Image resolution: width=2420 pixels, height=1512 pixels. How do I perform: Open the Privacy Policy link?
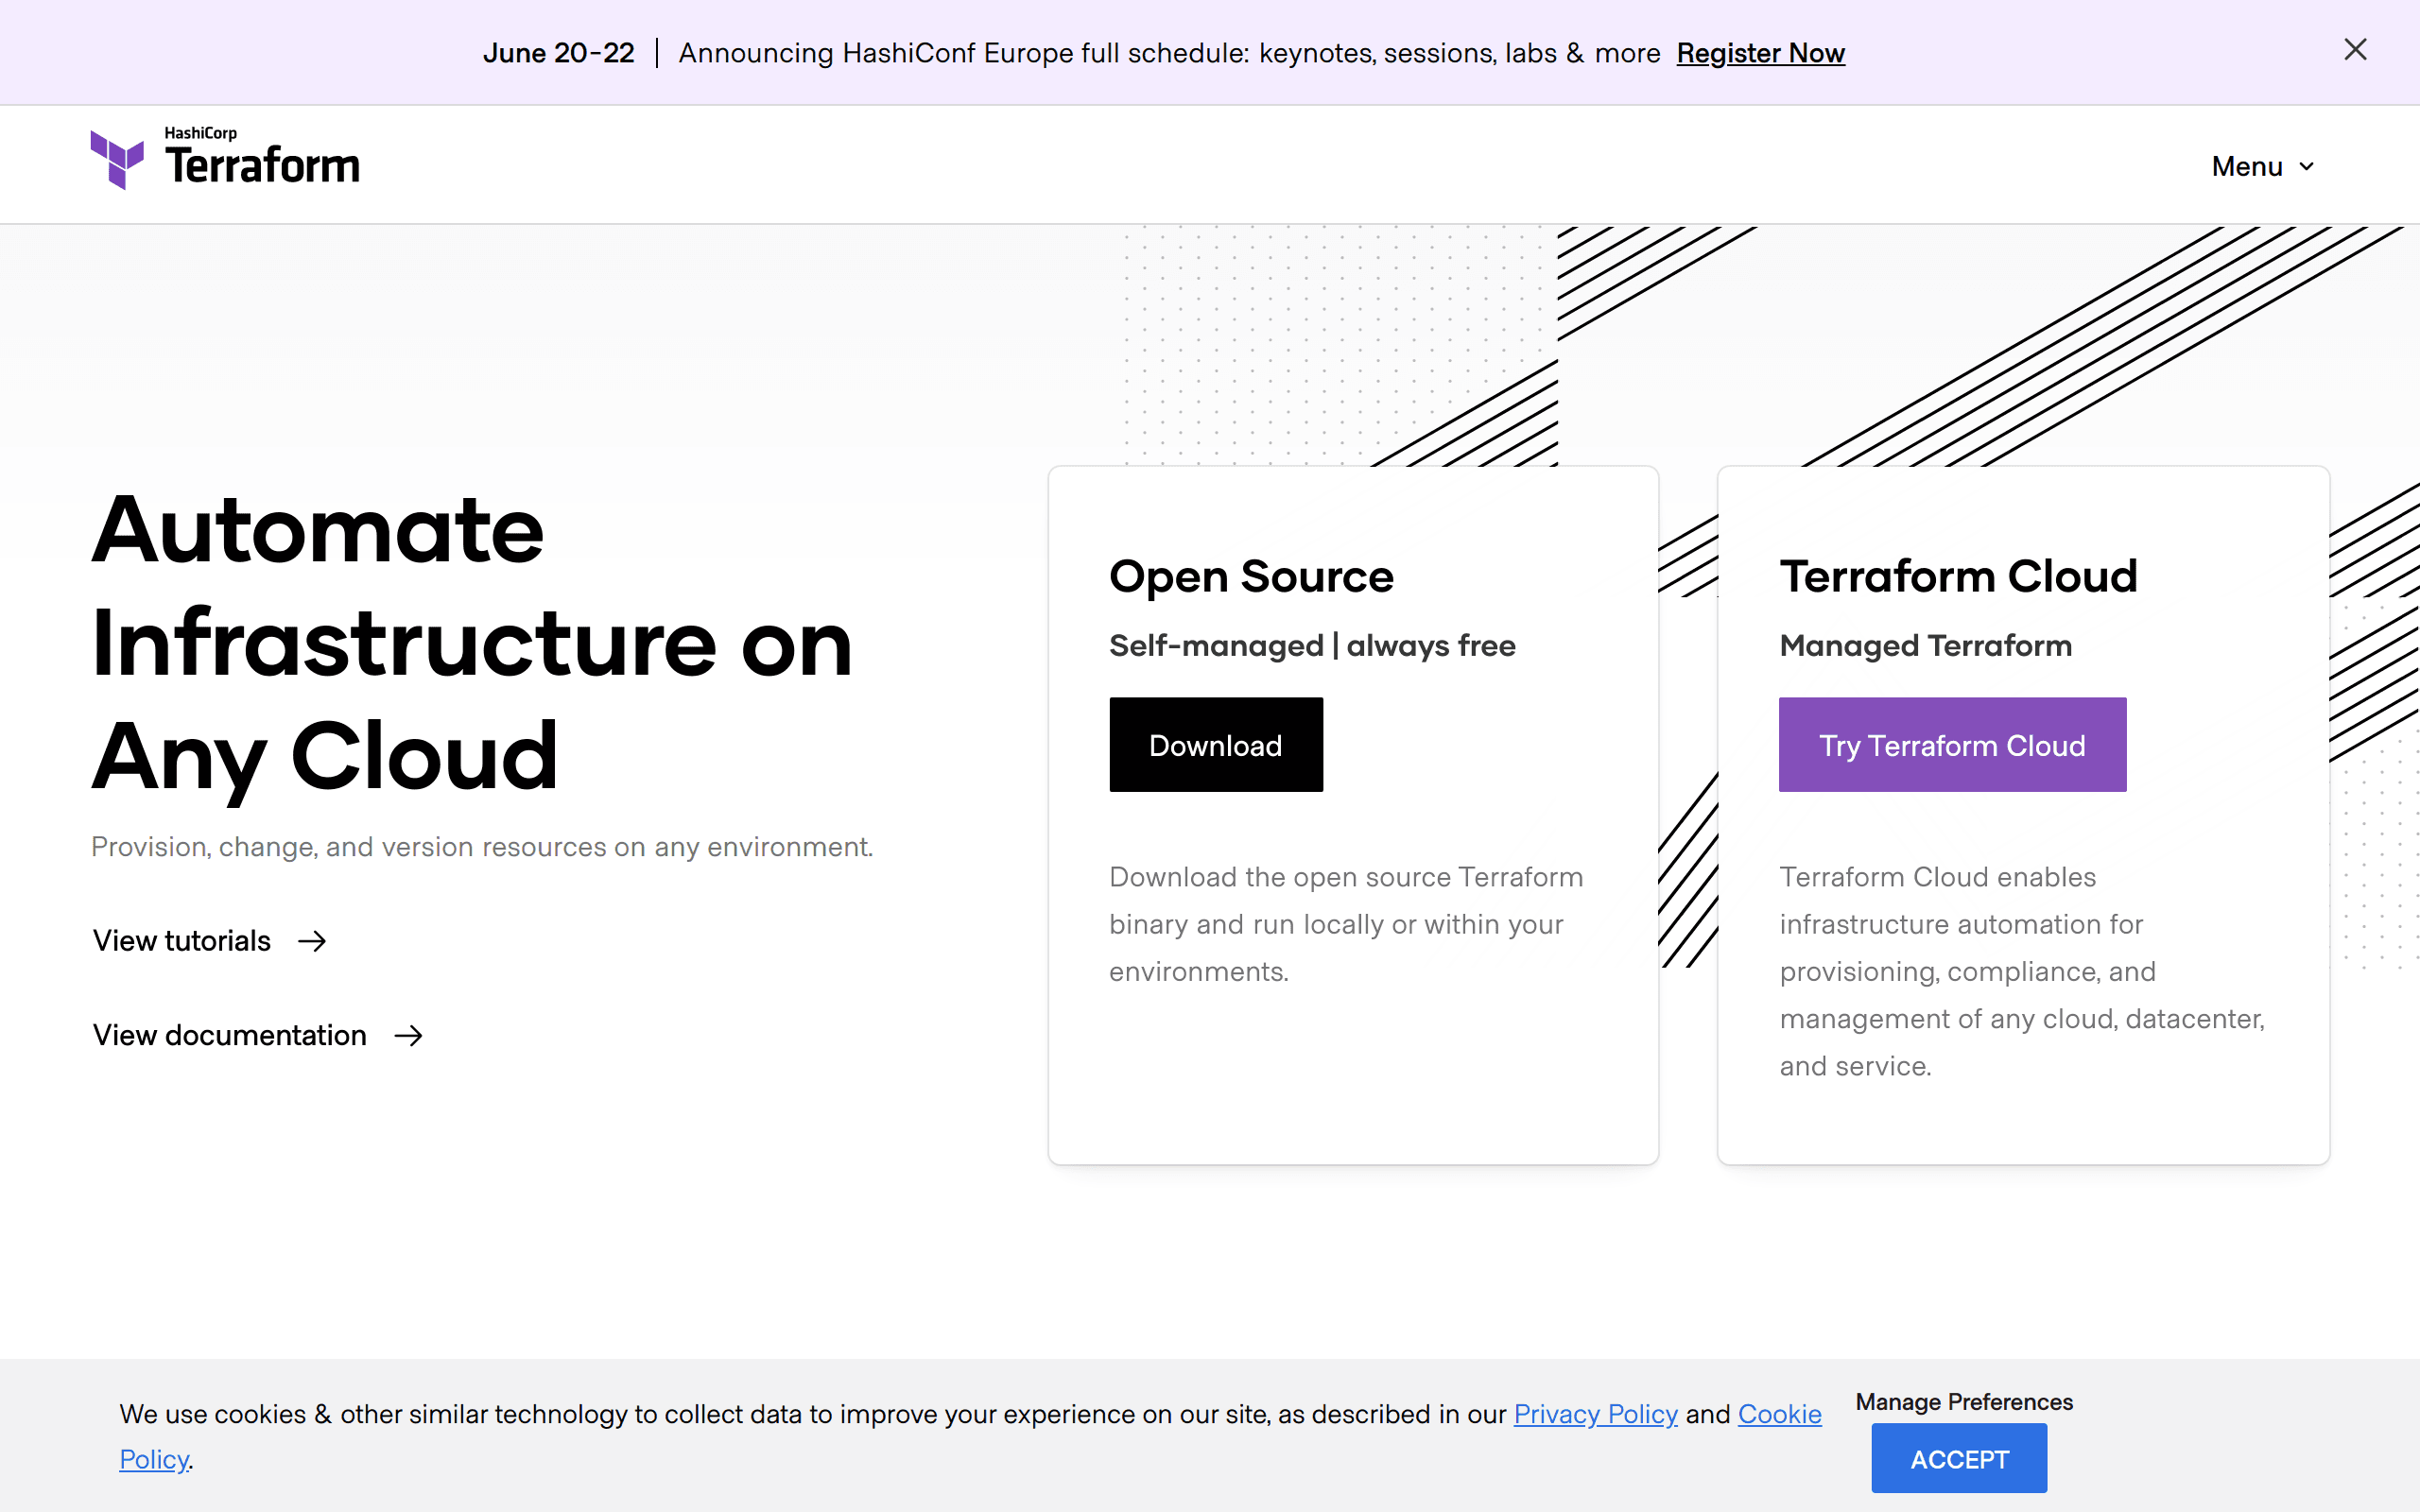[1595, 1414]
